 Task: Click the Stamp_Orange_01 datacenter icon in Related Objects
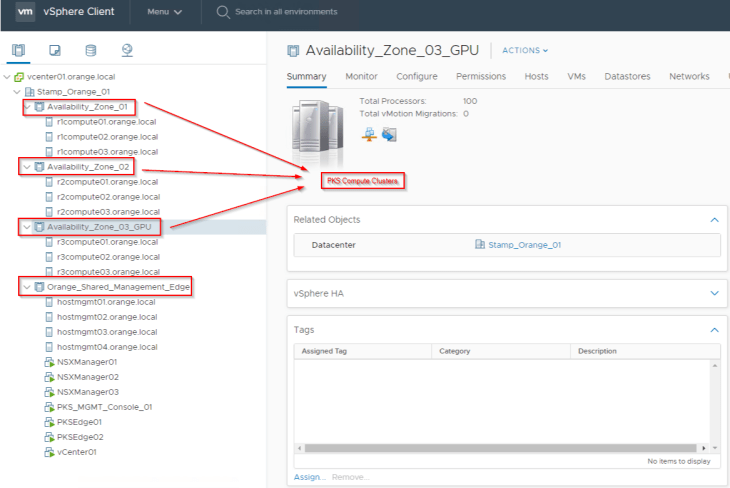click(480, 244)
